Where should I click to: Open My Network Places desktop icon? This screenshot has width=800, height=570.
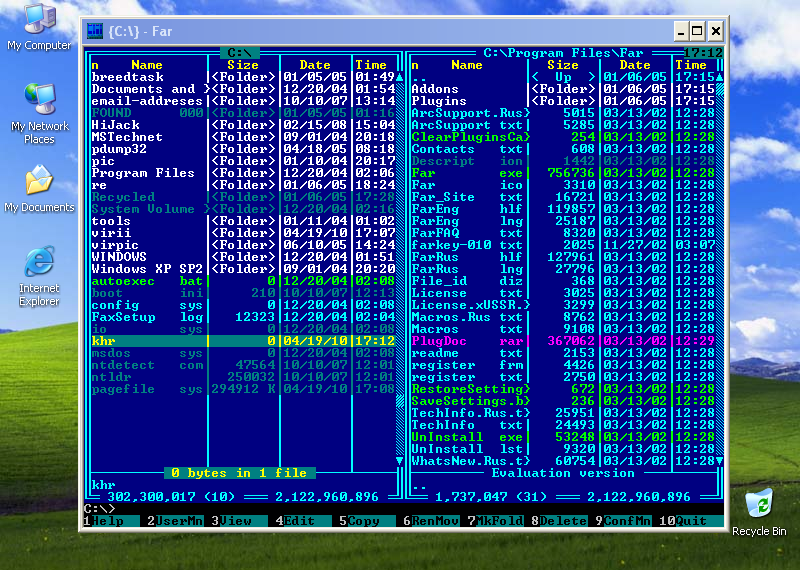click(39, 114)
